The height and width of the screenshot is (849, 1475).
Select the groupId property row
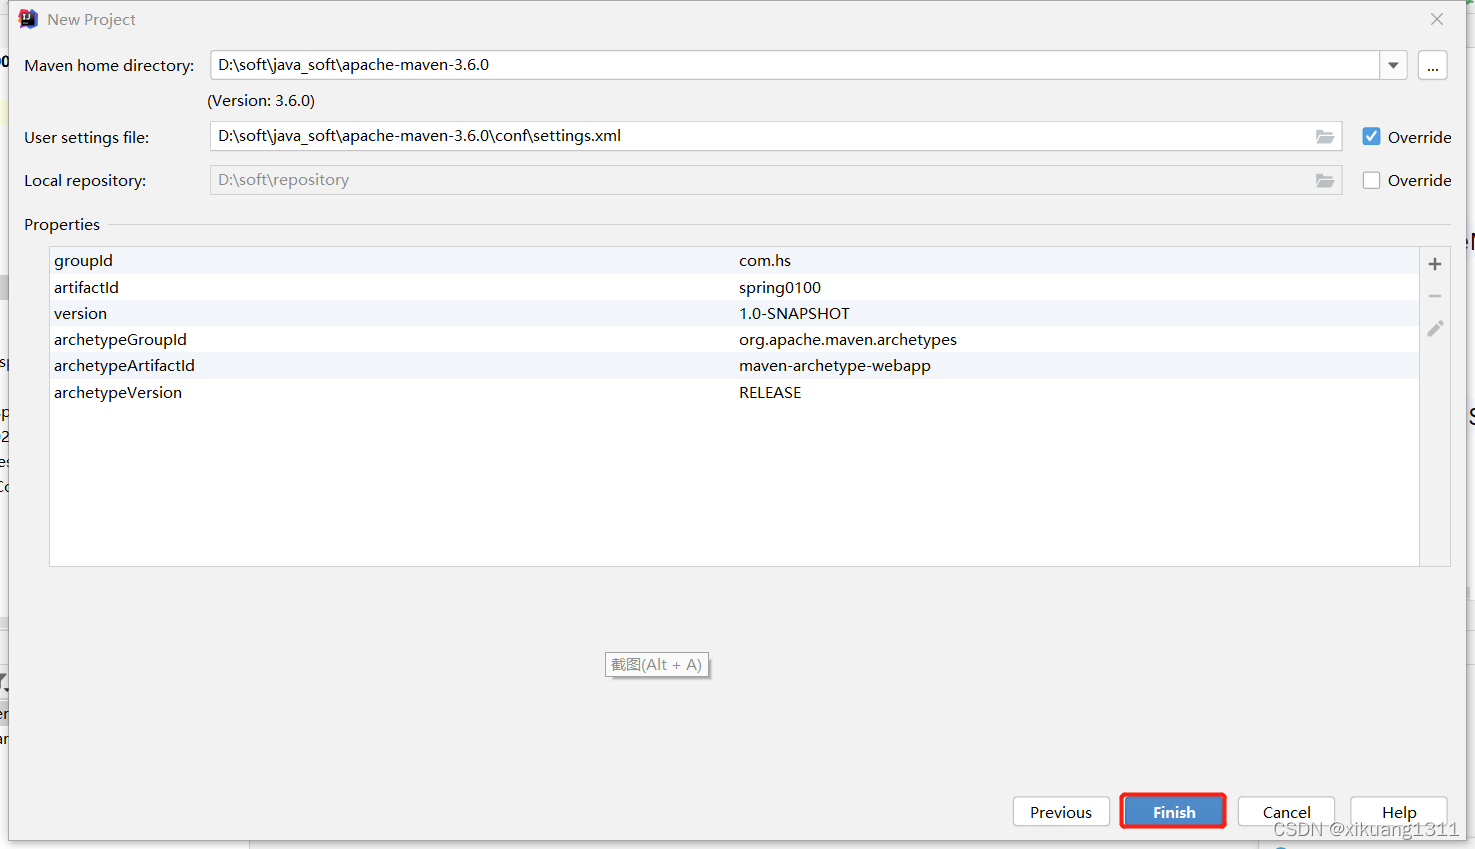click(x=734, y=261)
